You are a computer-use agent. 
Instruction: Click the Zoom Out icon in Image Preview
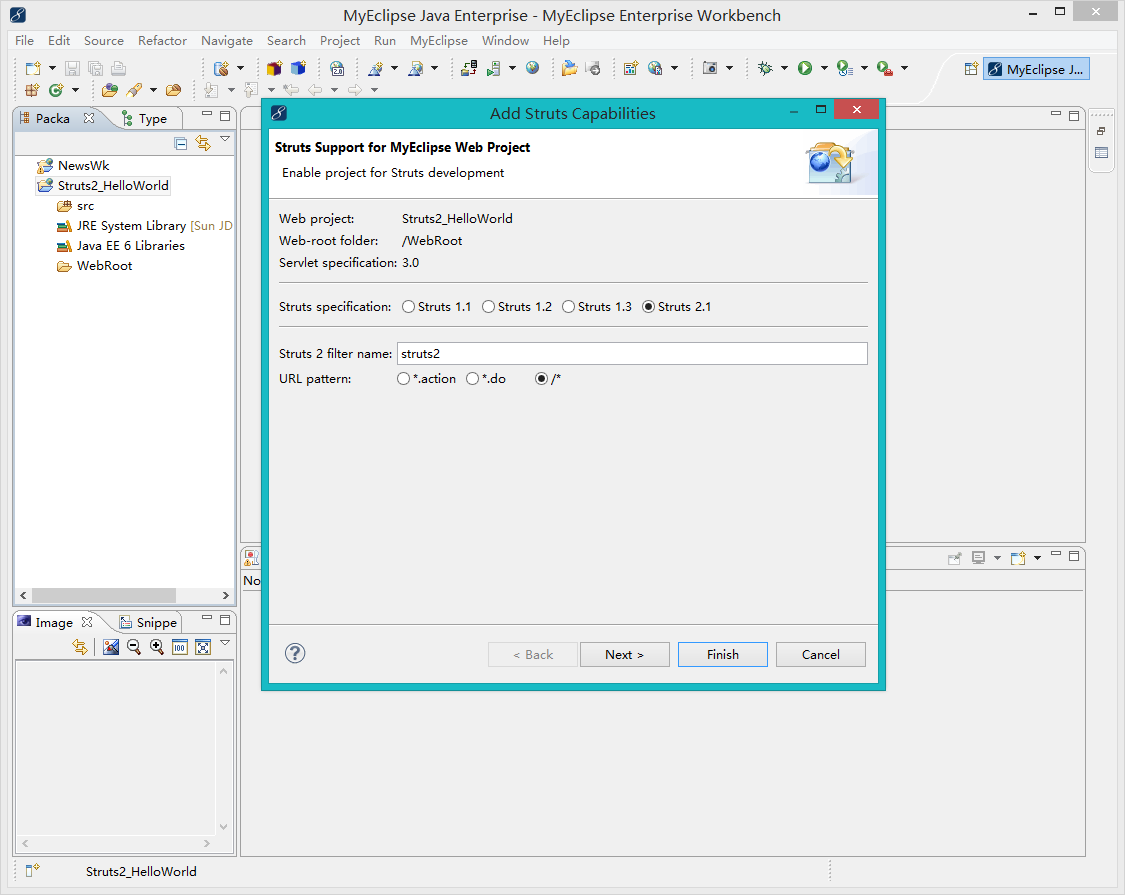point(133,647)
